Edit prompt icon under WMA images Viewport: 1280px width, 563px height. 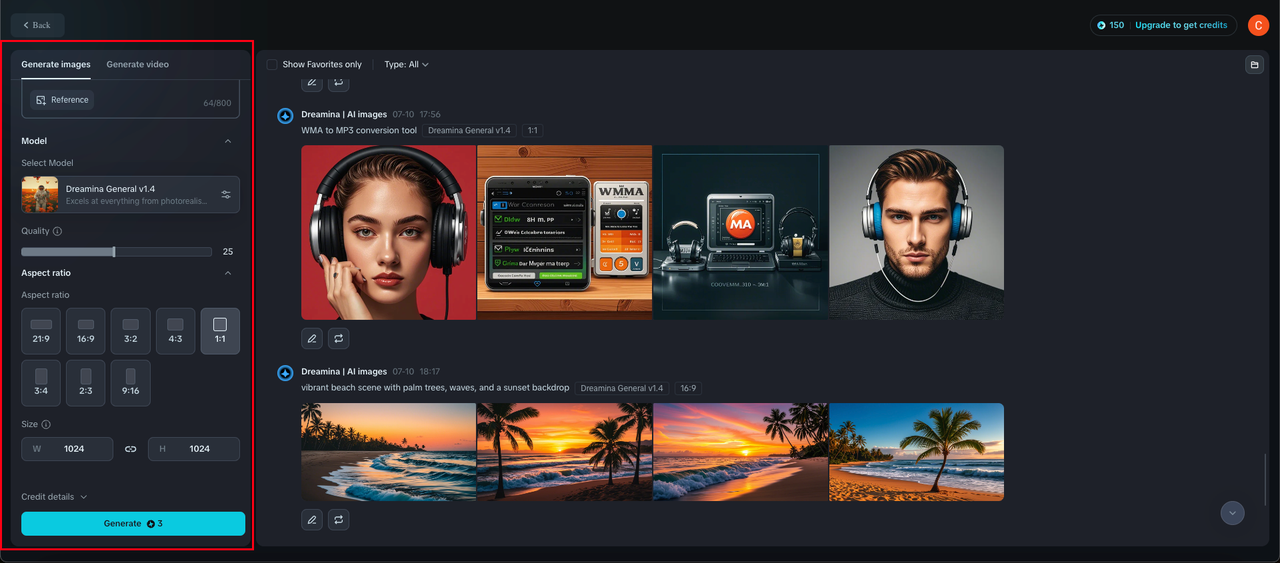pyautogui.click(x=312, y=339)
